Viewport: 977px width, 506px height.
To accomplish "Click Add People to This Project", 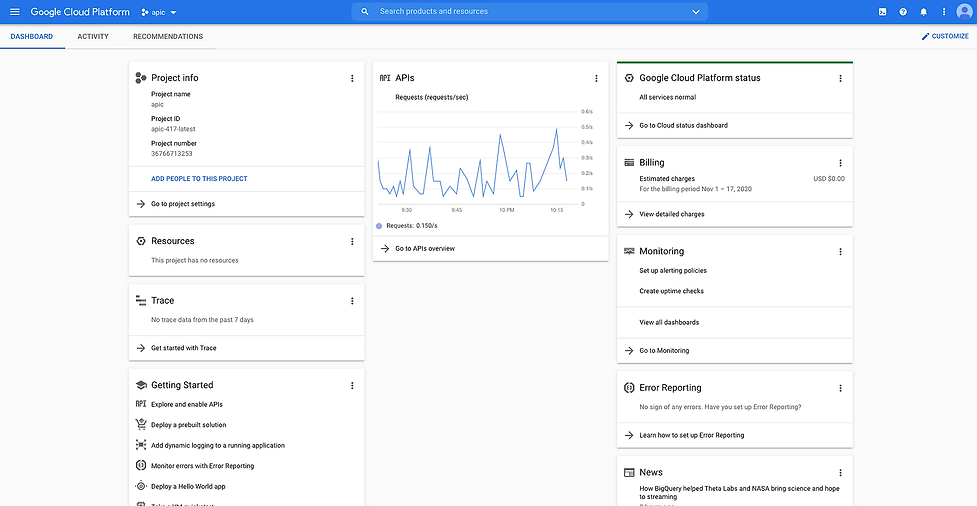I will point(199,179).
